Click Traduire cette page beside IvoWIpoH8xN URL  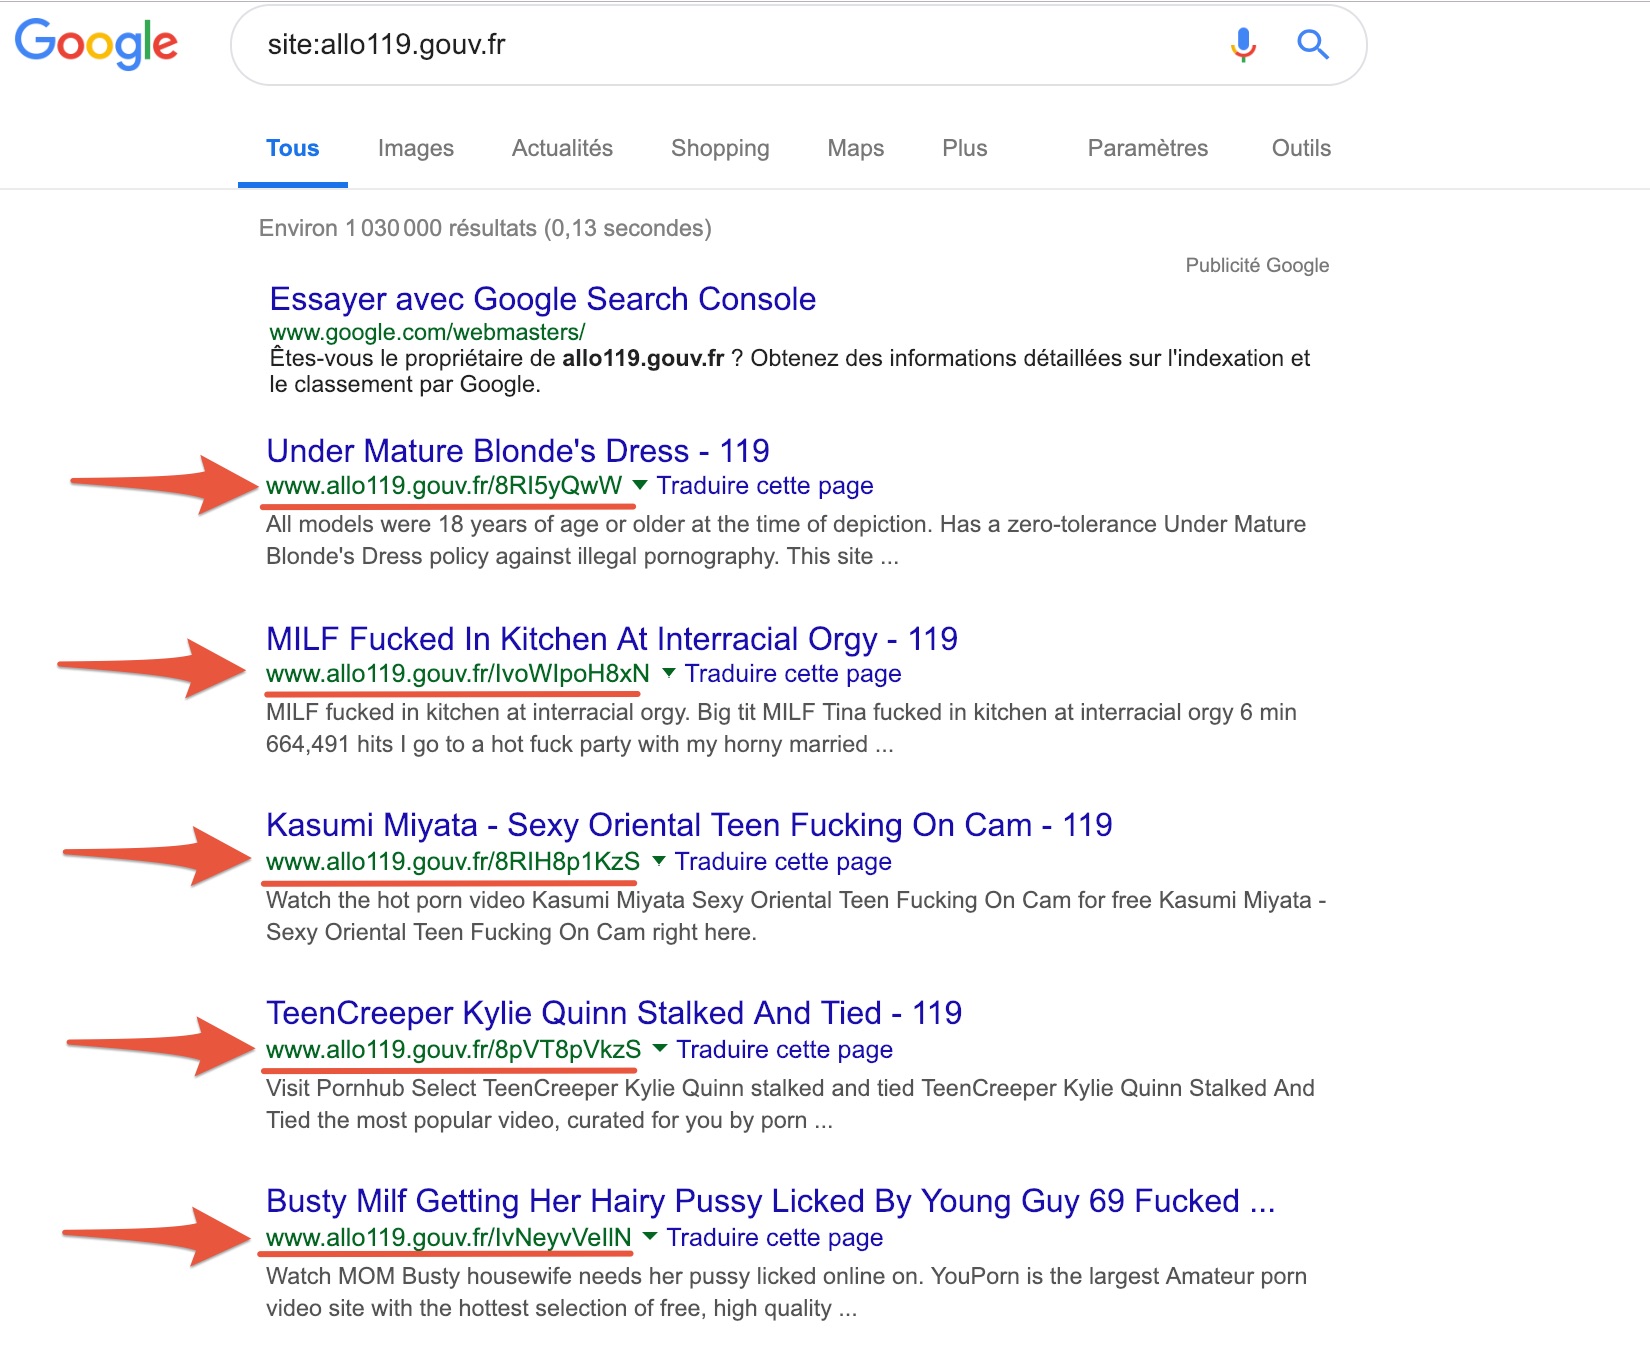[x=793, y=674]
